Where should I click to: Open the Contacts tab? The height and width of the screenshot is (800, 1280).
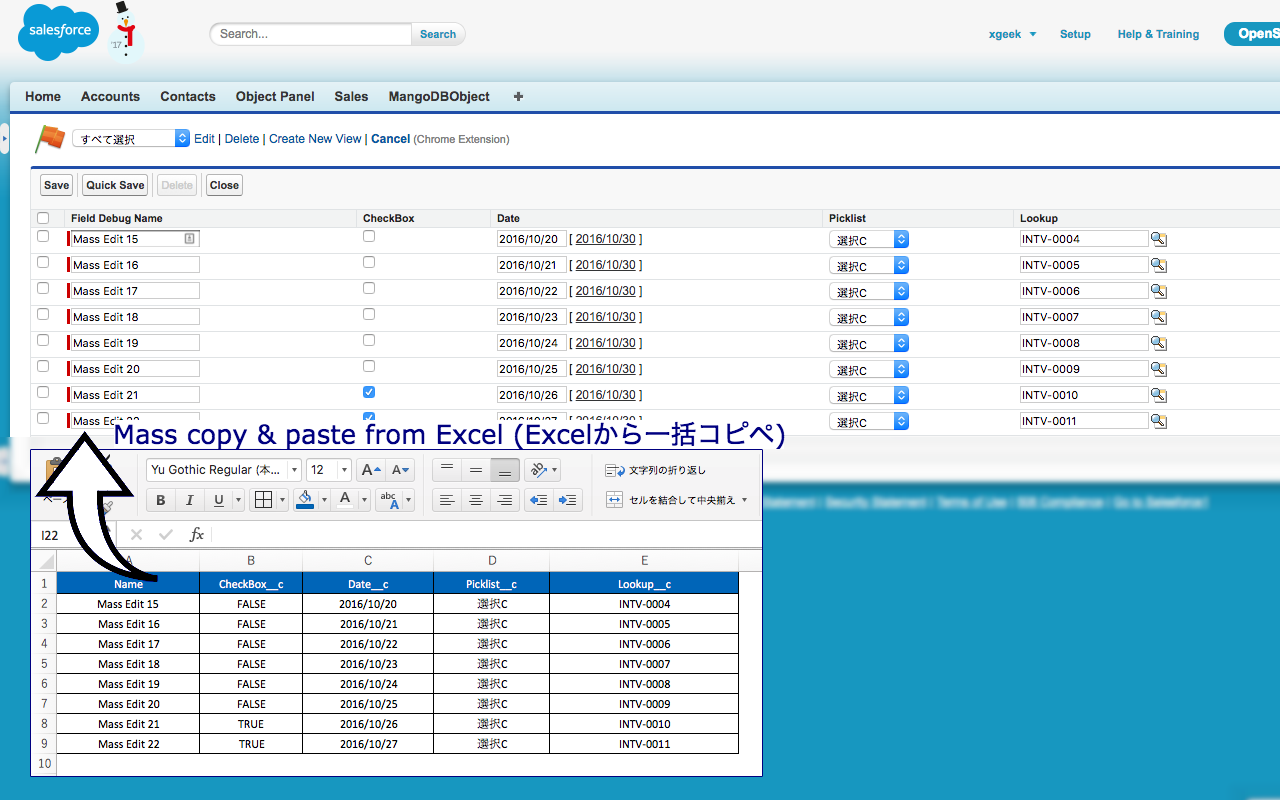click(x=188, y=97)
